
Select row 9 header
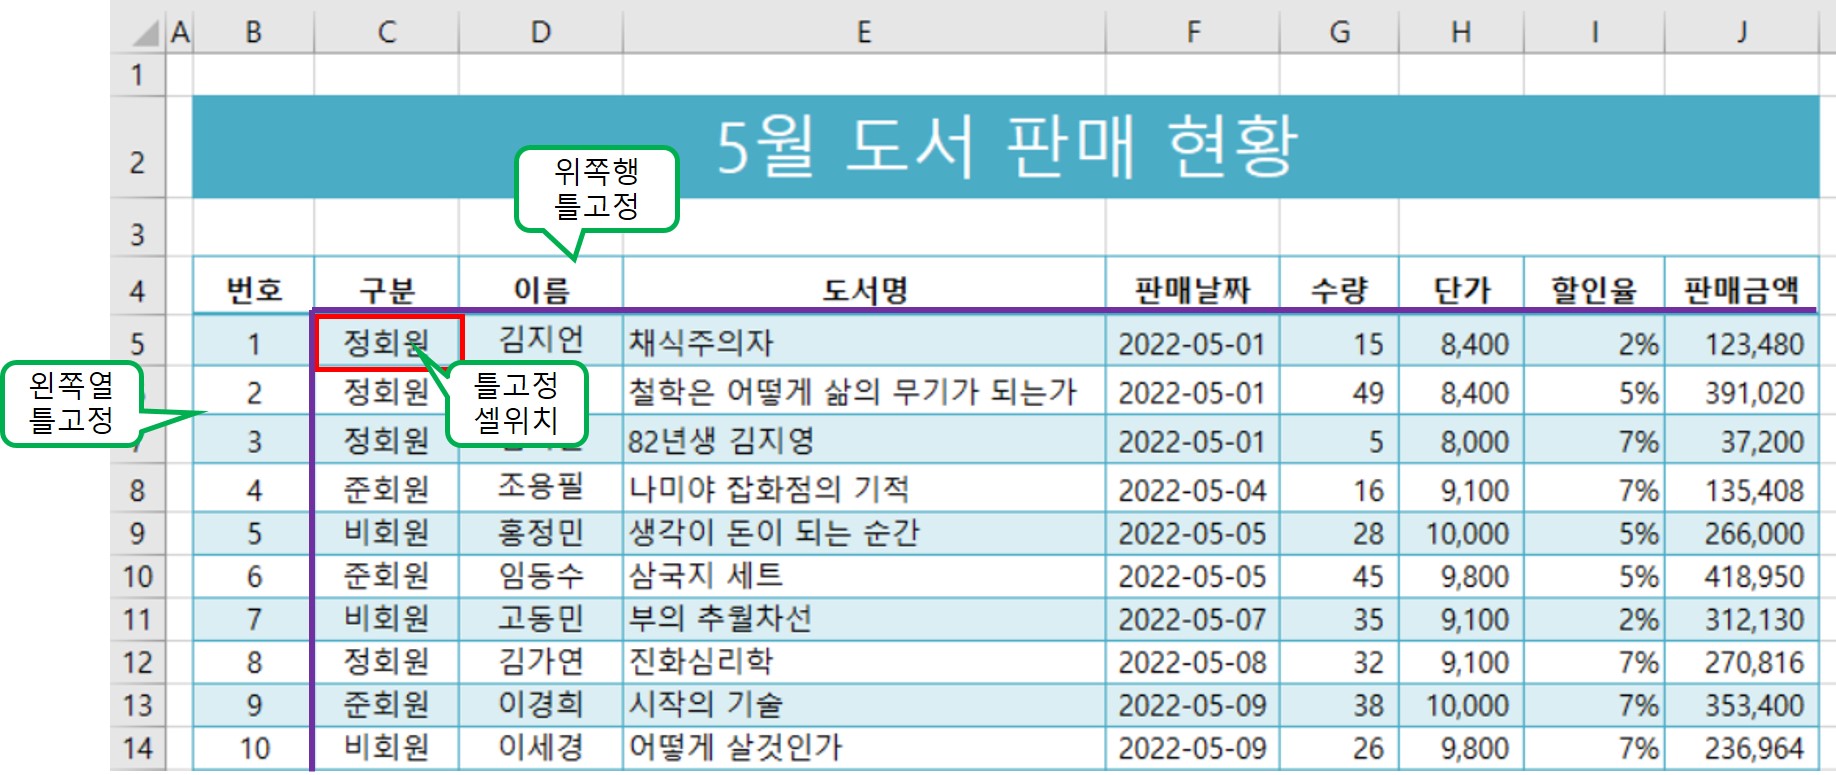138,533
